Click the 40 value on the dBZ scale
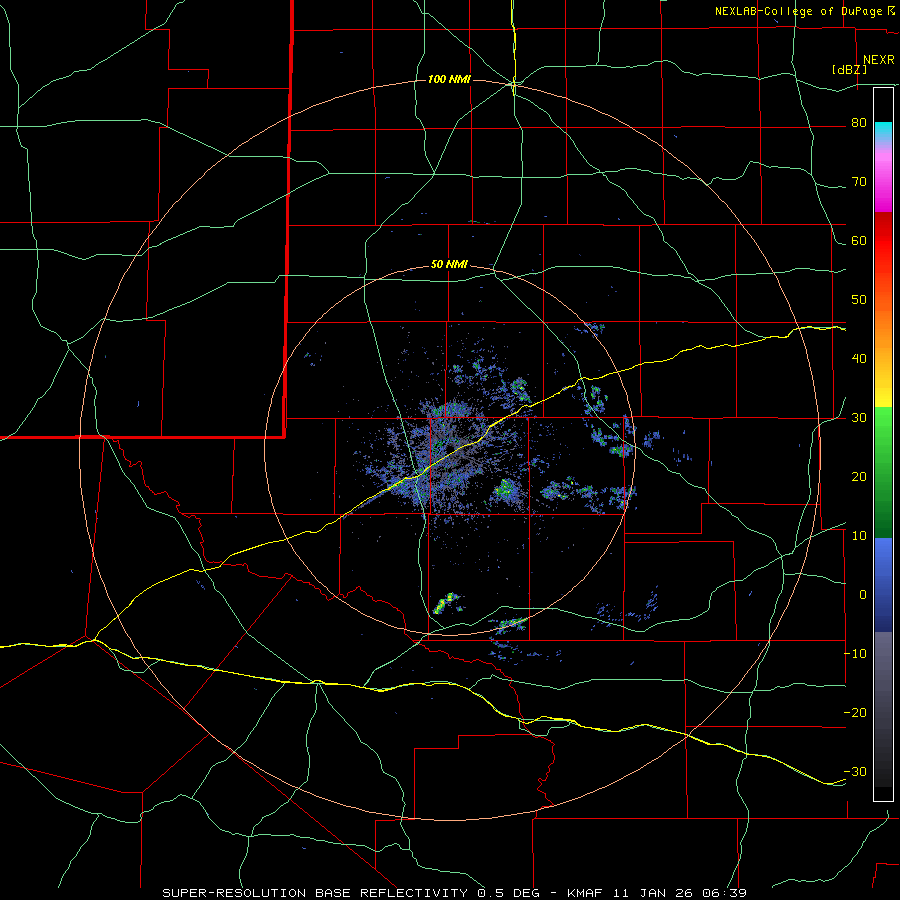This screenshot has height=900, width=900. pyautogui.click(x=859, y=359)
